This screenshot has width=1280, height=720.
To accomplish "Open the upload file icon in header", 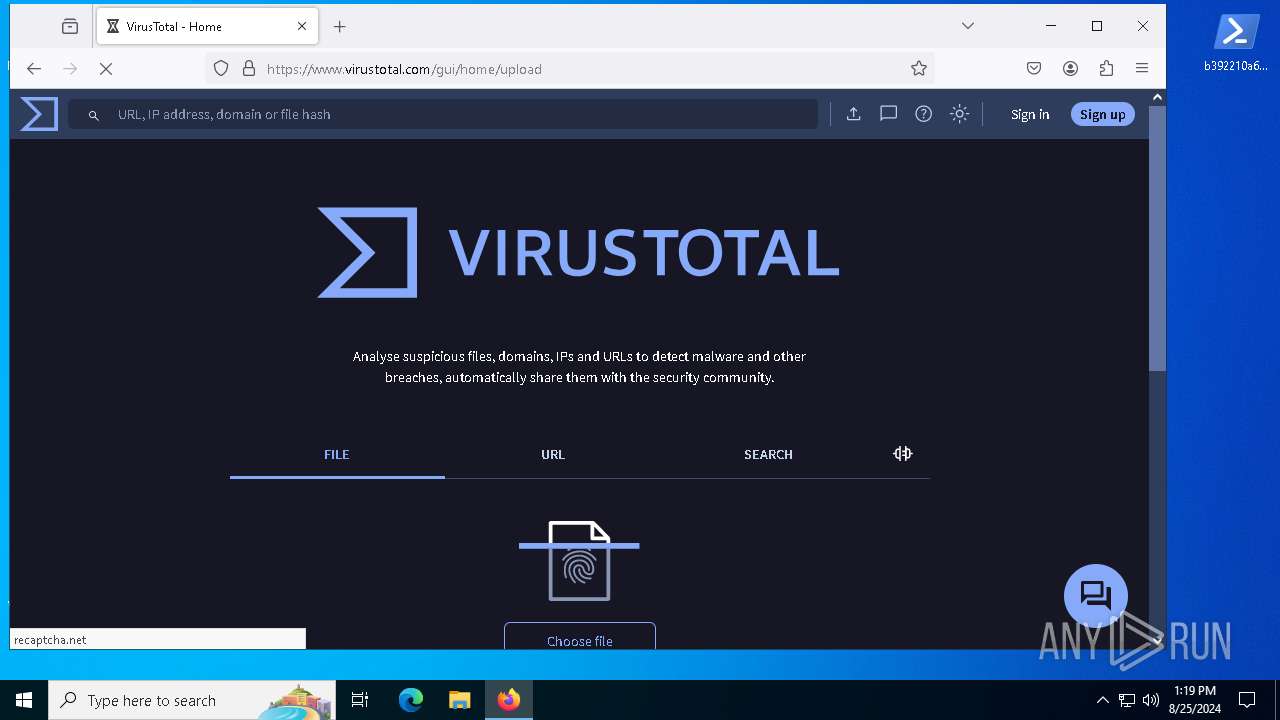I will tap(853, 114).
